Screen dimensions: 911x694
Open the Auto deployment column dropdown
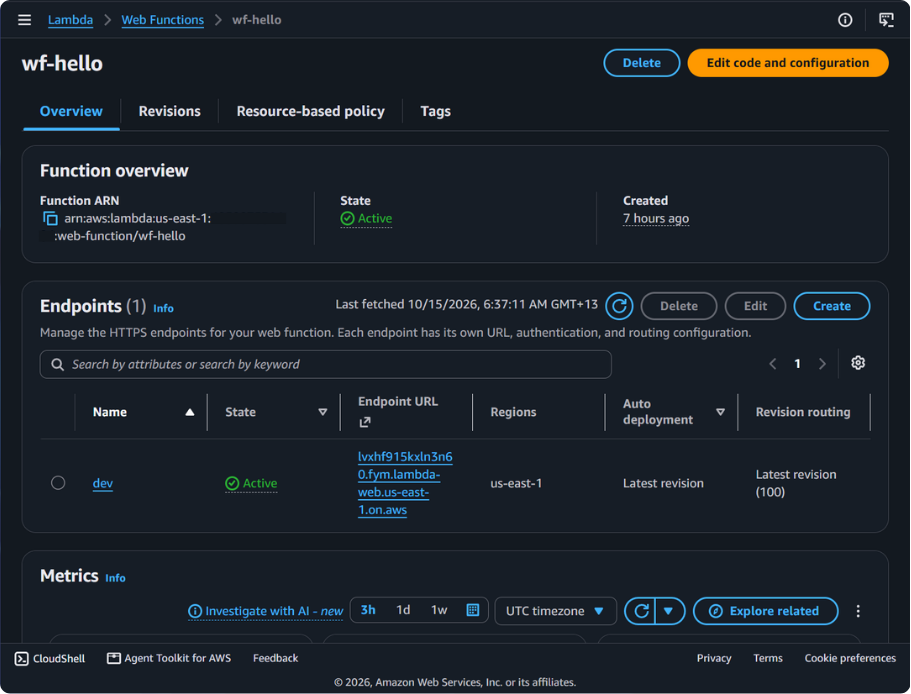click(x=720, y=412)
